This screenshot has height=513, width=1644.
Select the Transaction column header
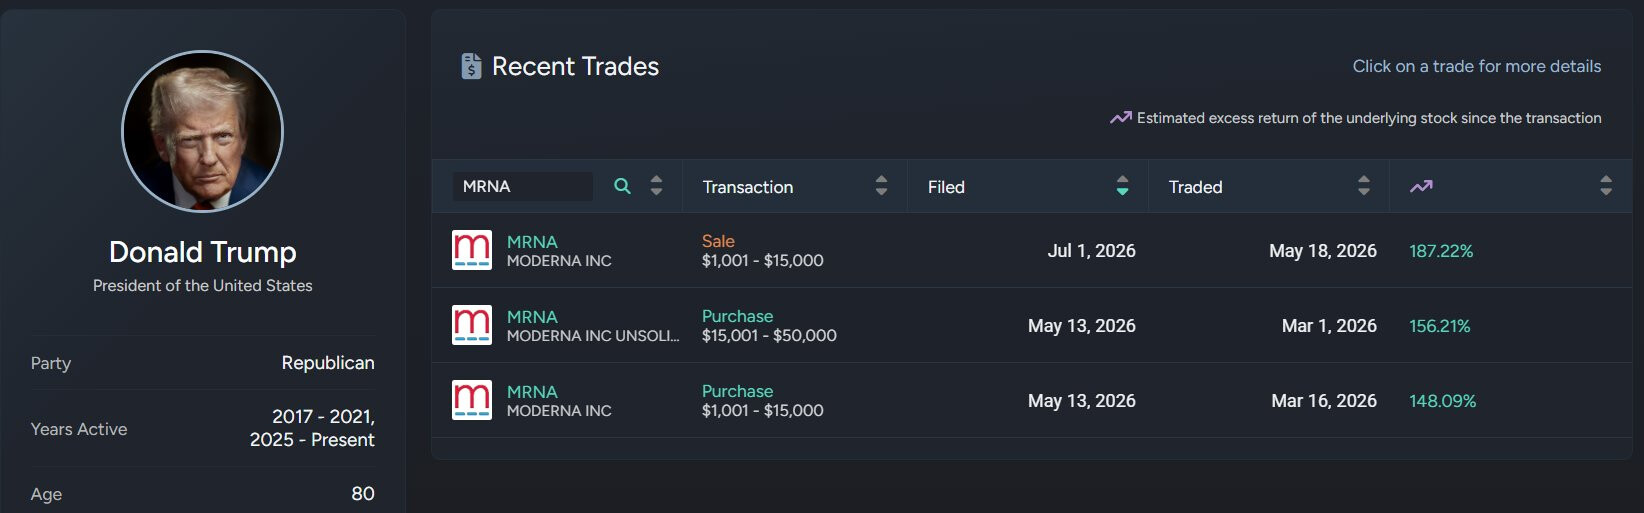coord(748,187)
